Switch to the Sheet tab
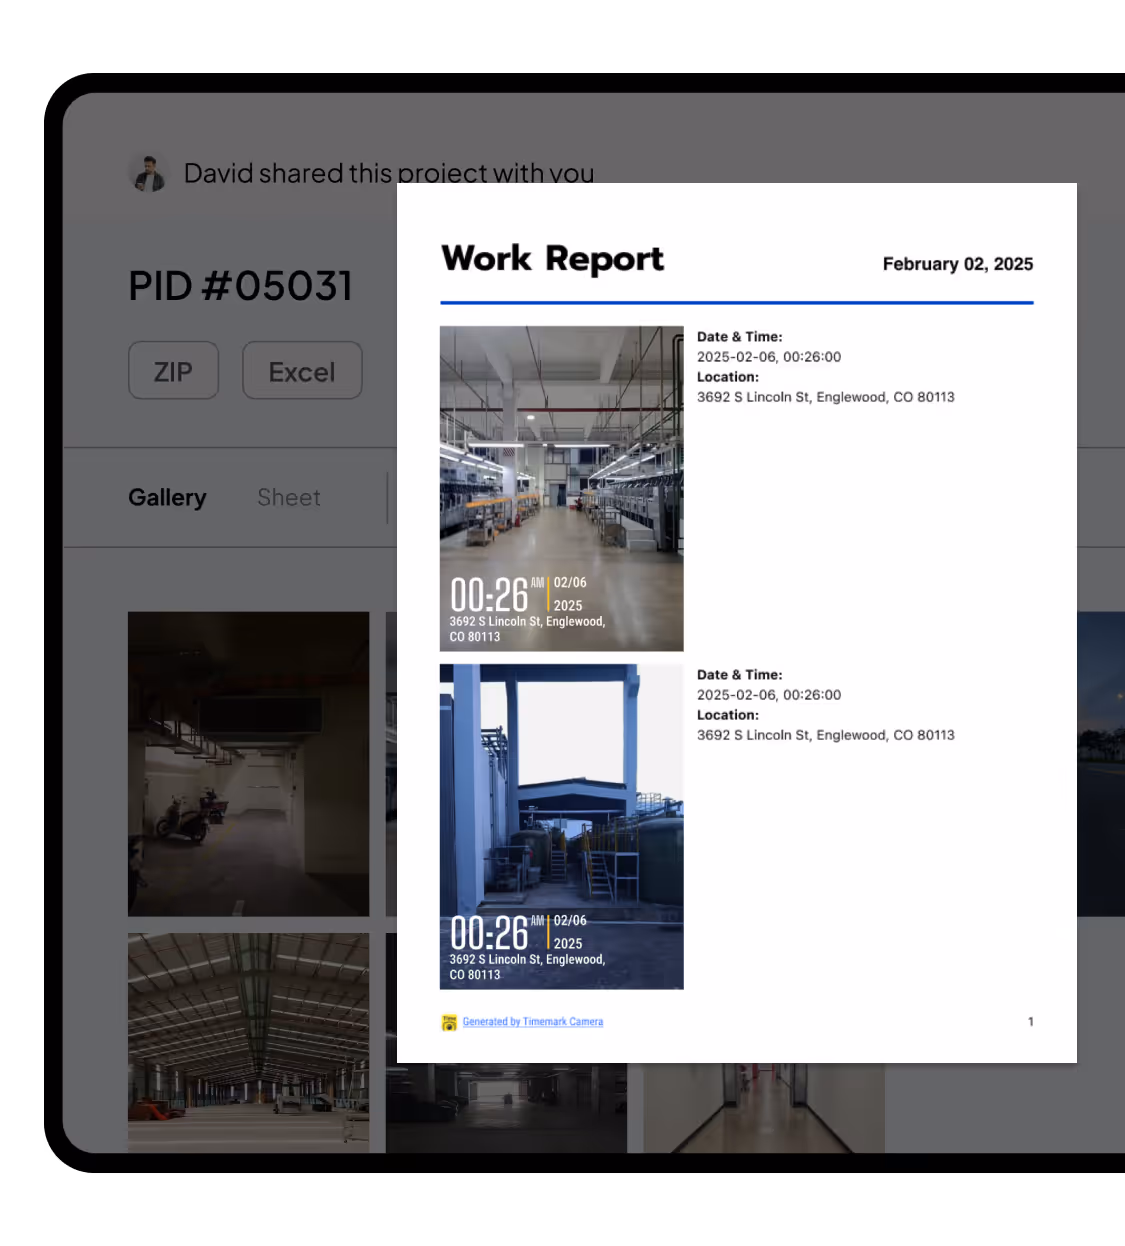 288,497
